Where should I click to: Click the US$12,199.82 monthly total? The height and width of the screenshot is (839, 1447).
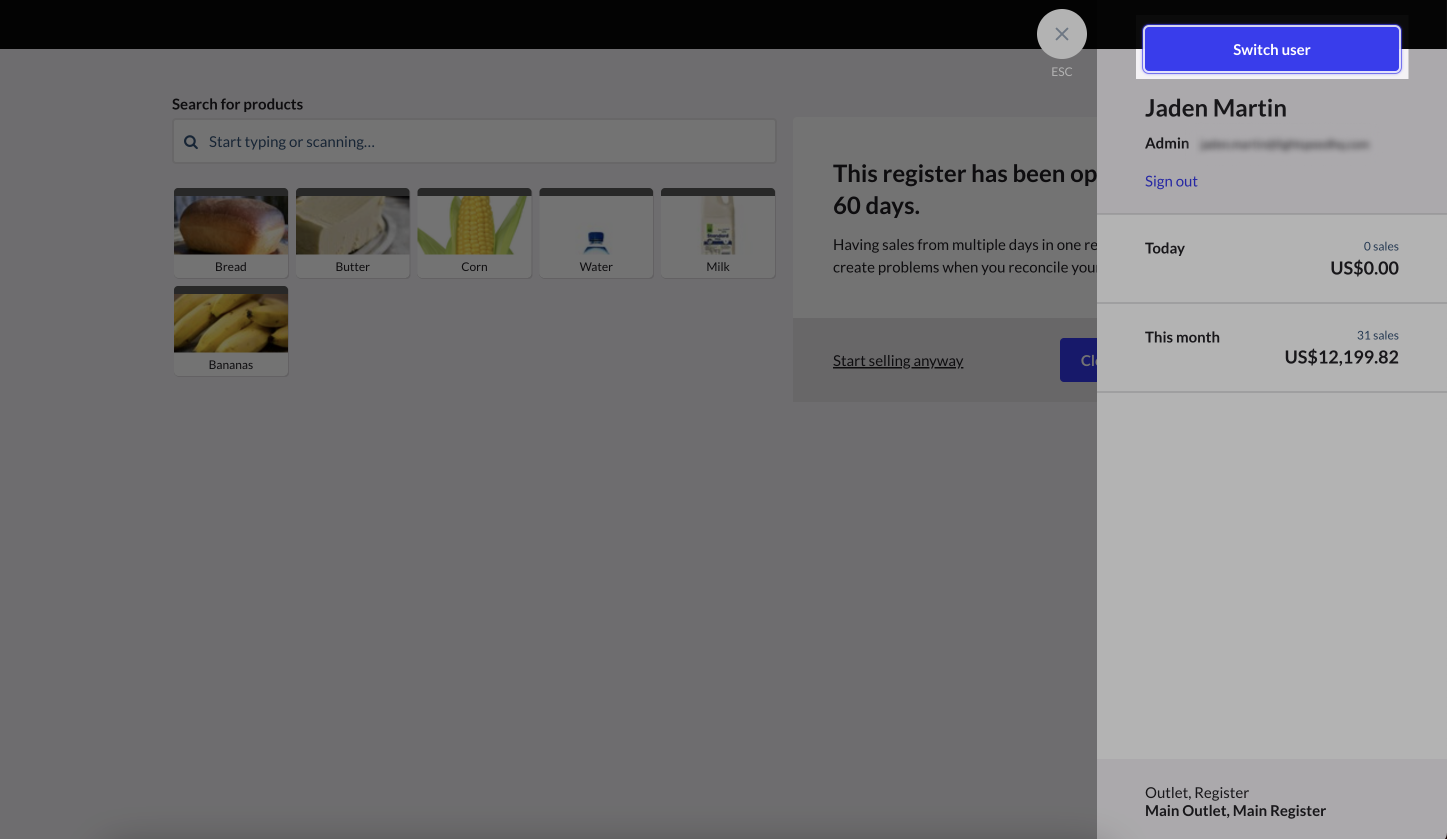[x=1341, y=357]
